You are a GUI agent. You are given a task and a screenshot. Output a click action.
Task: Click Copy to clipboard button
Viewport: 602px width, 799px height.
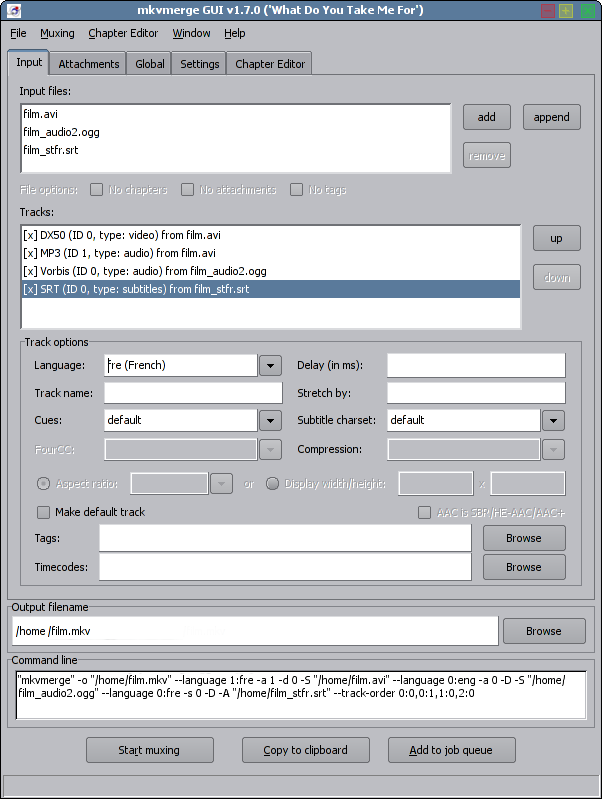305,750
